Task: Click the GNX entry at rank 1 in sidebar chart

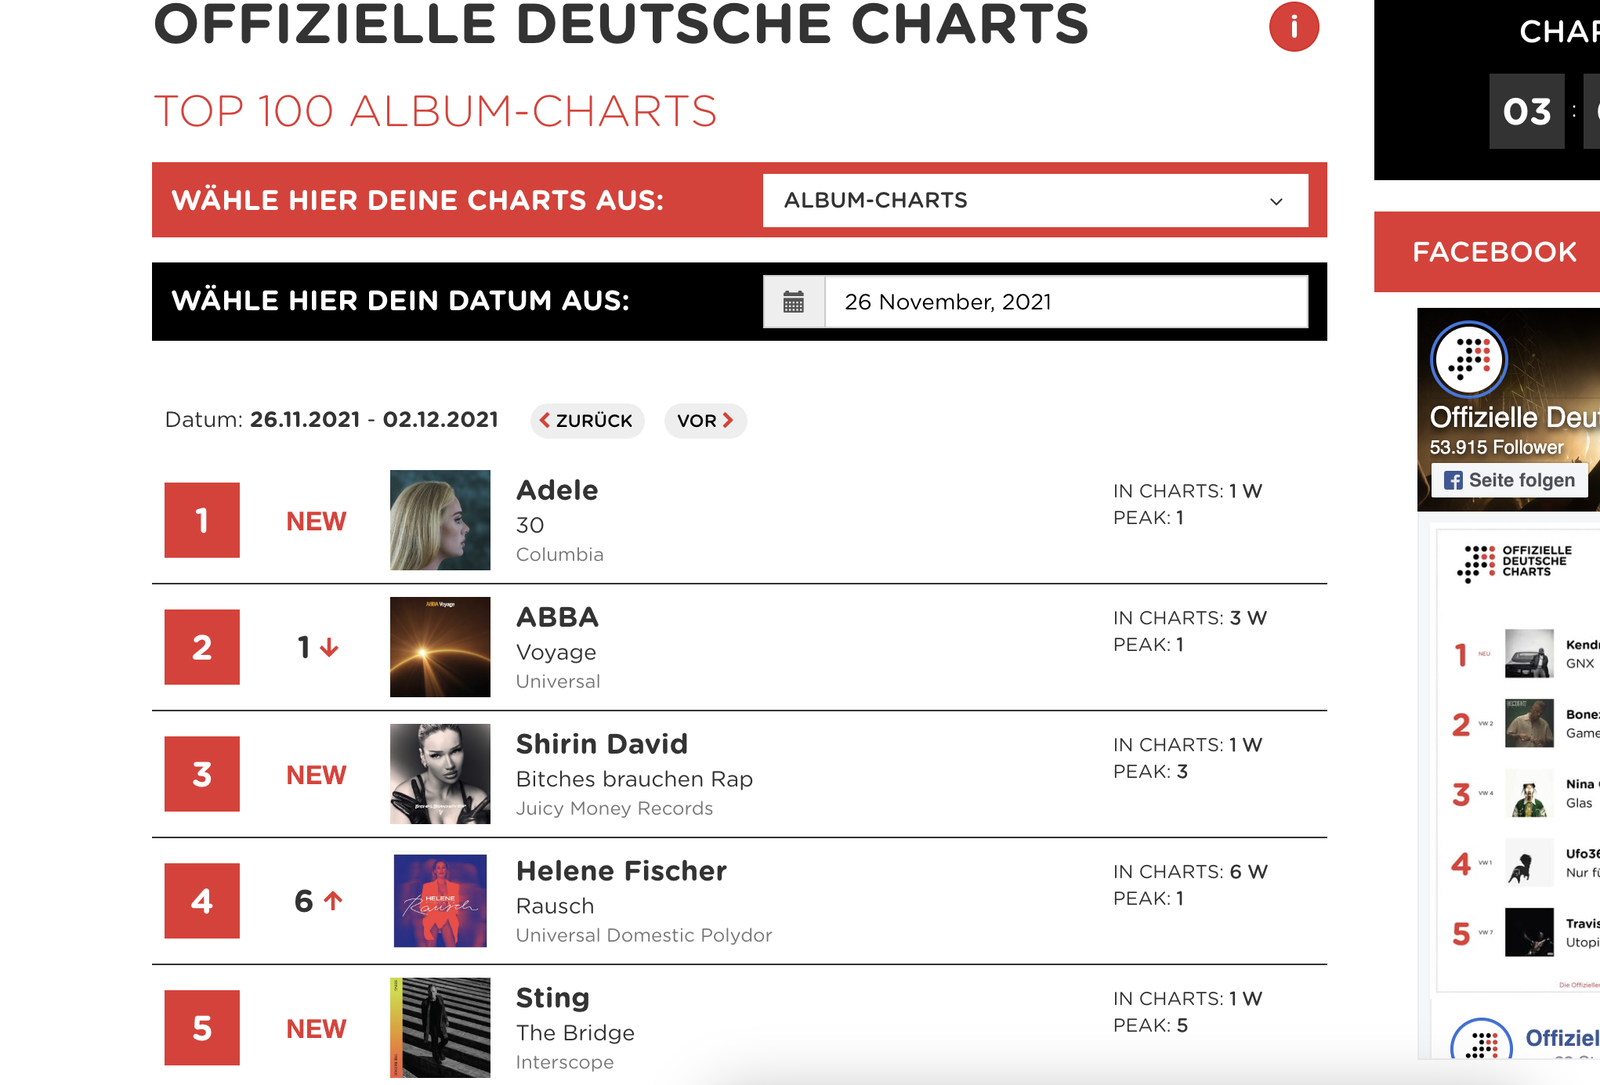Action: [1530, 653]
